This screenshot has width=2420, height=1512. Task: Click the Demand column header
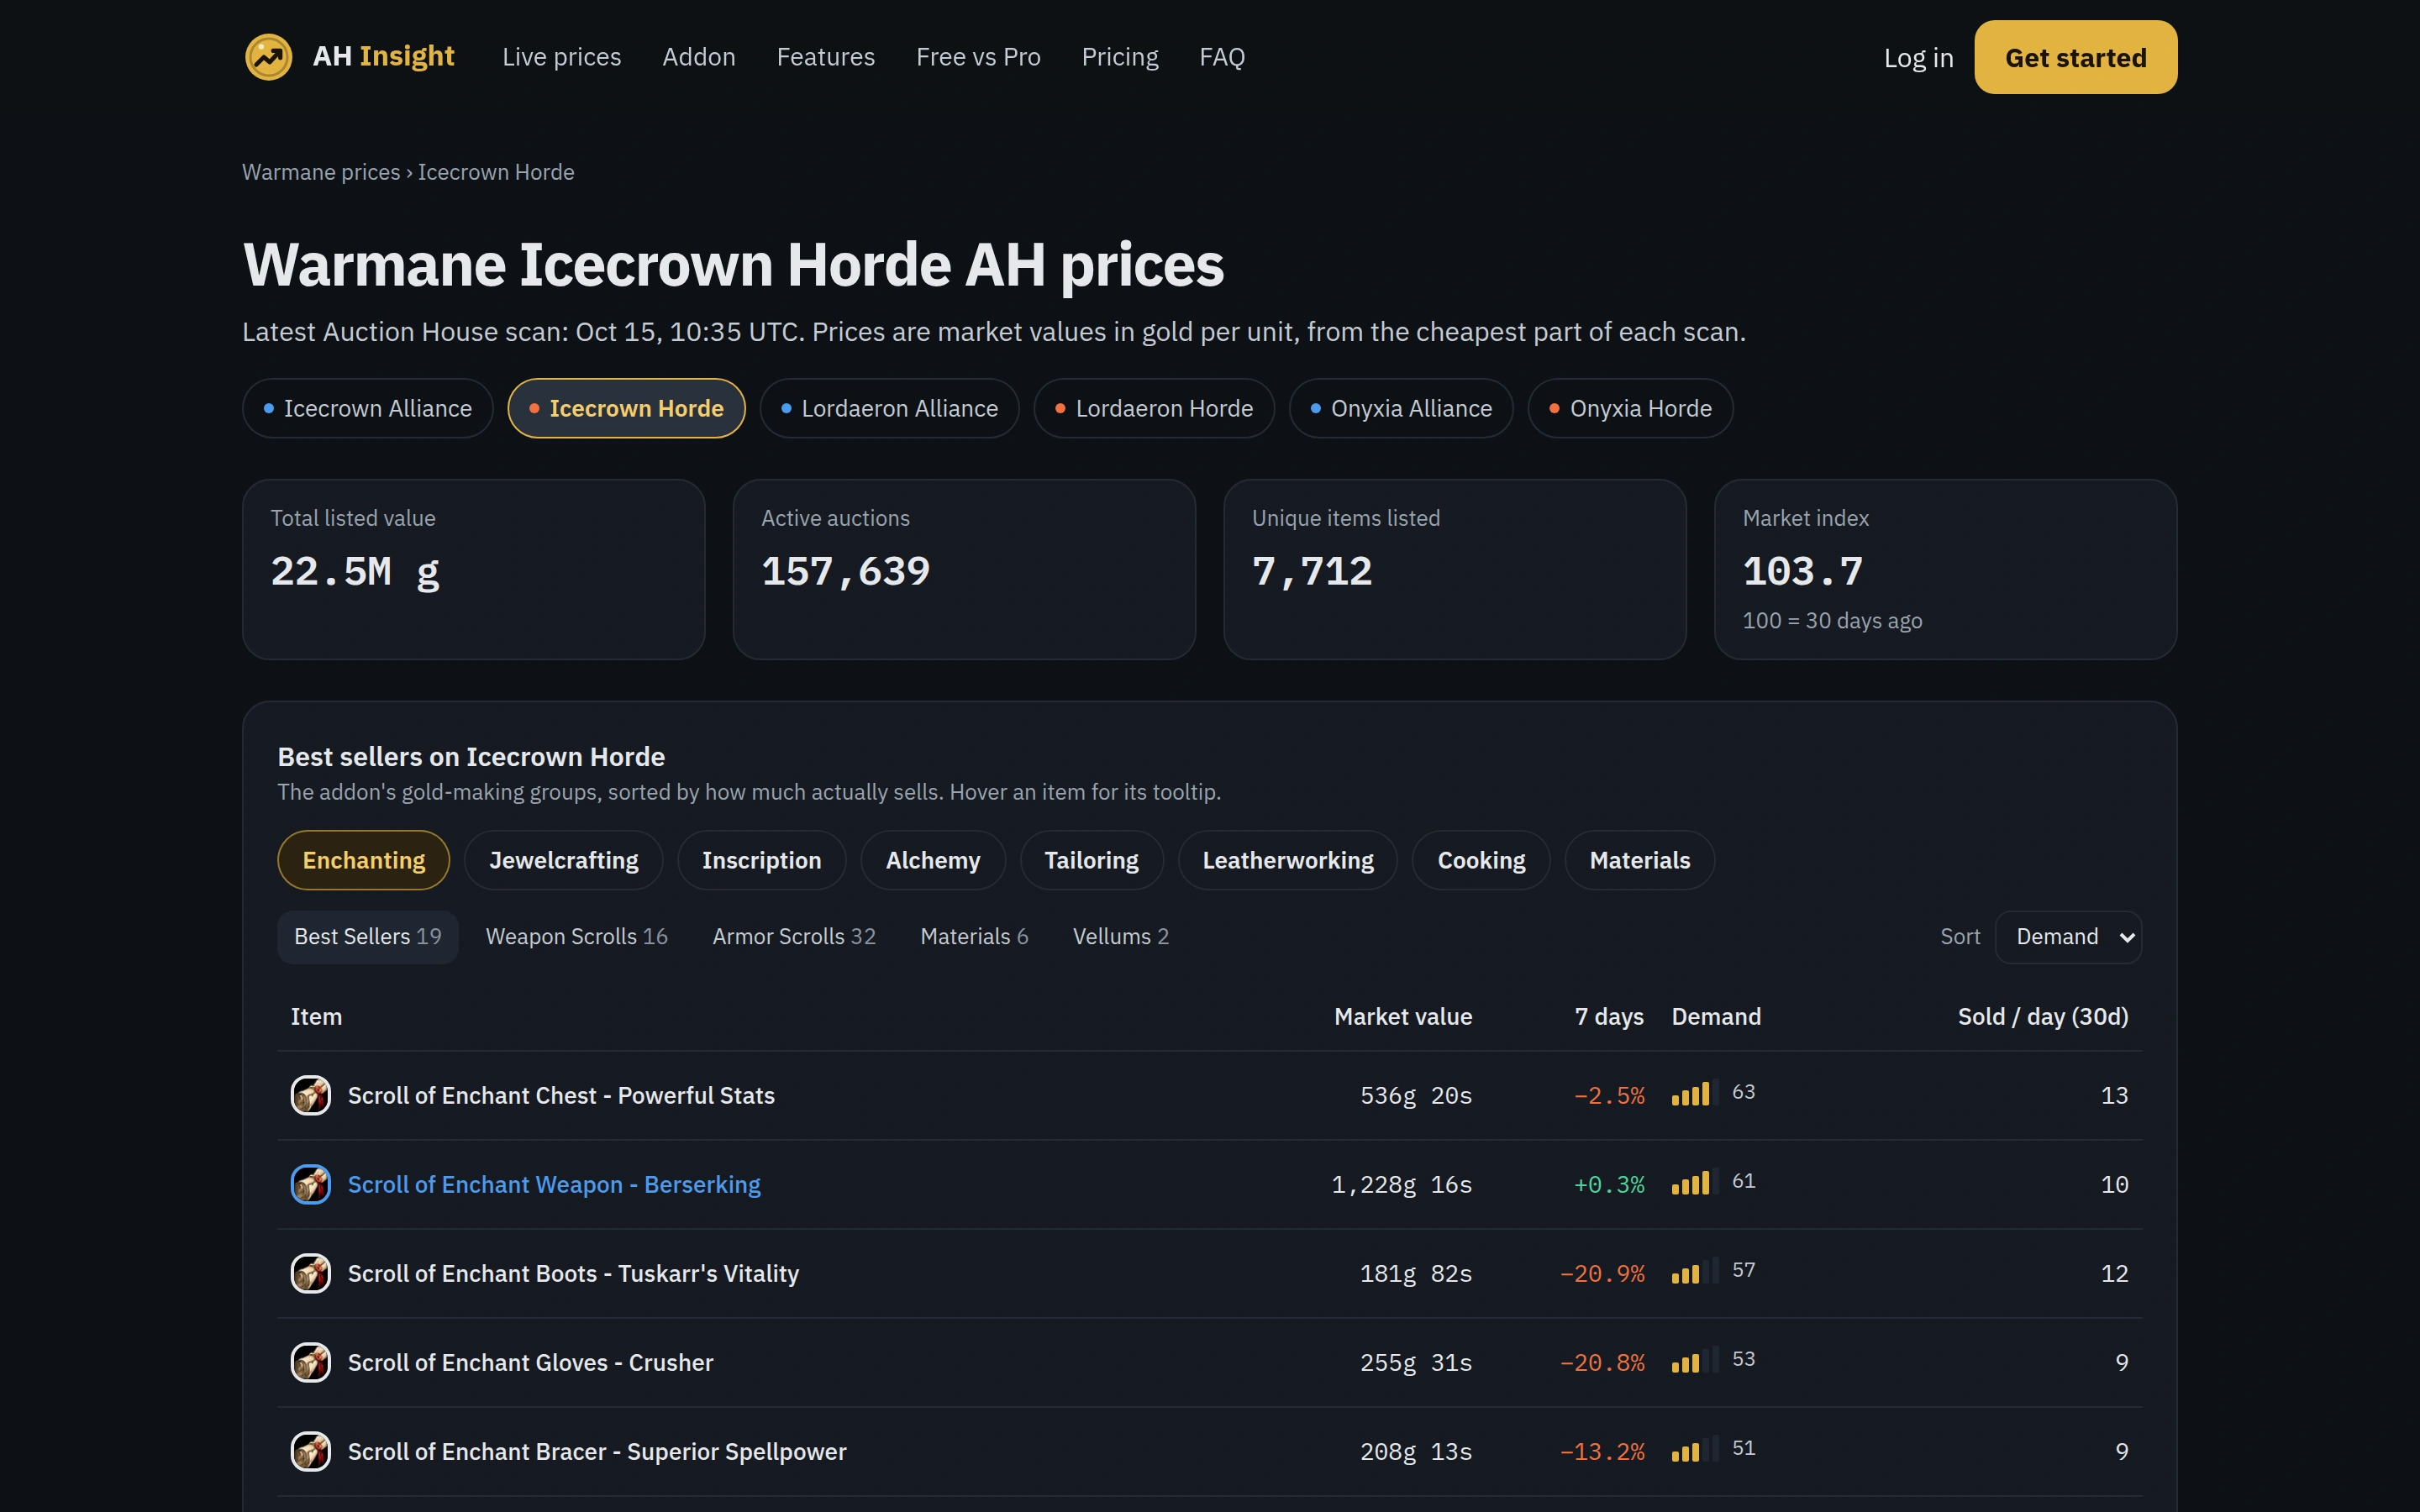click(1716, 1016)
